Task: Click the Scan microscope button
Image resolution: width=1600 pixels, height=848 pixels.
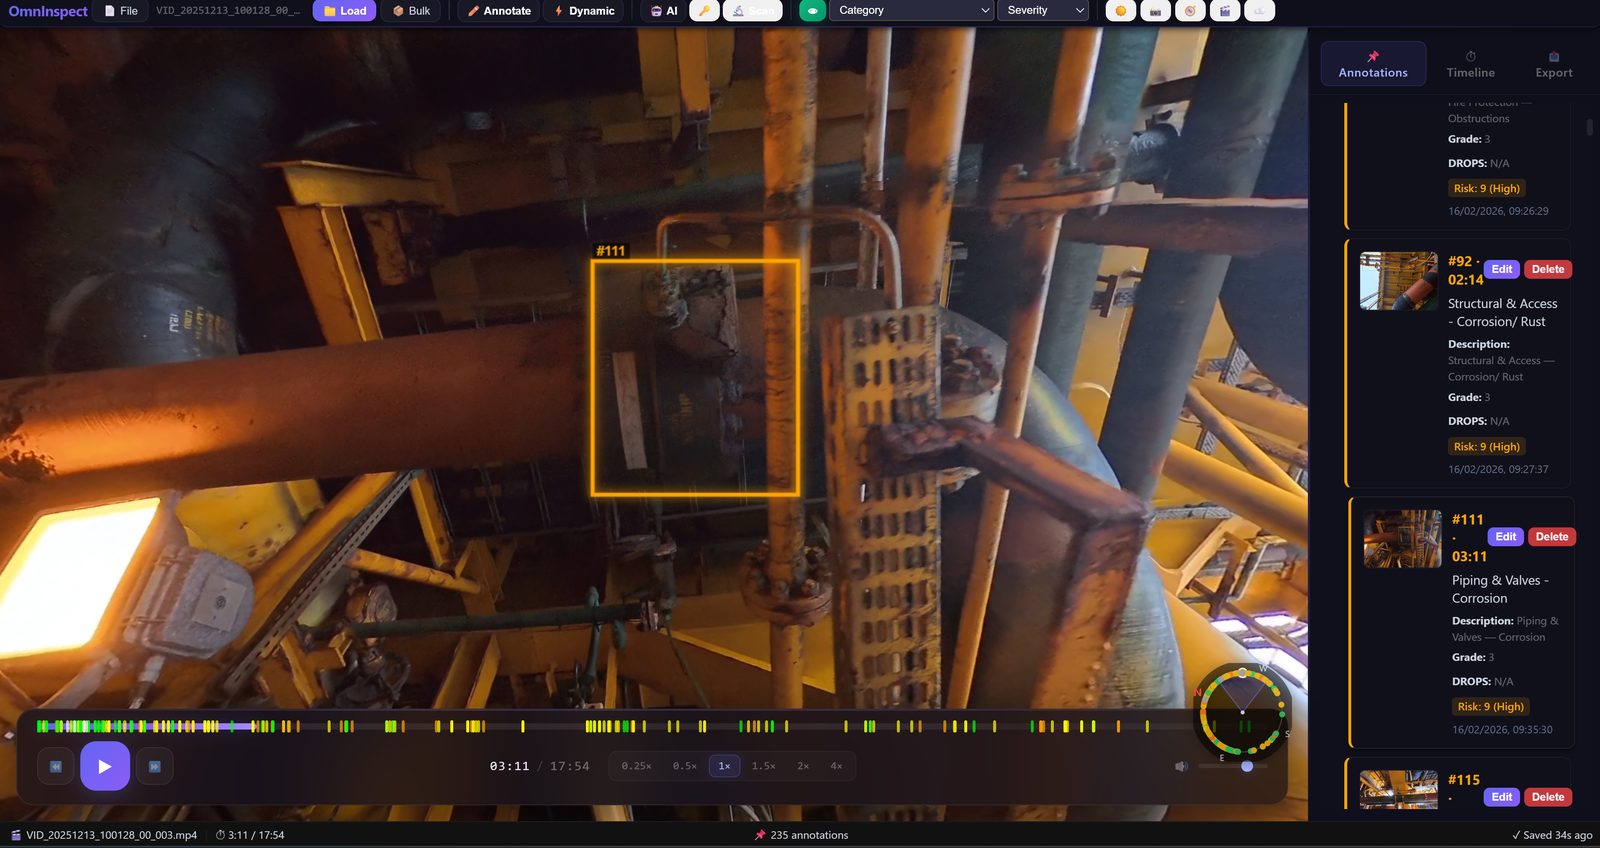Action: [x=752, y=11]
